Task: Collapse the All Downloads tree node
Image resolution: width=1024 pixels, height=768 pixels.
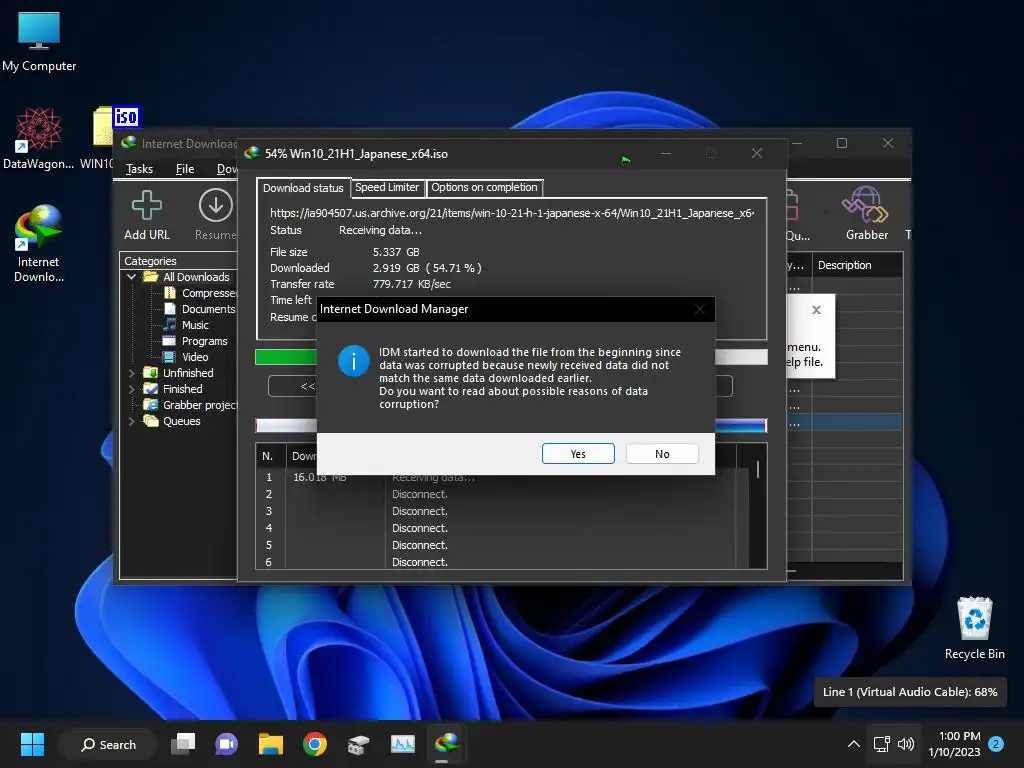Action: pos(131,277)
